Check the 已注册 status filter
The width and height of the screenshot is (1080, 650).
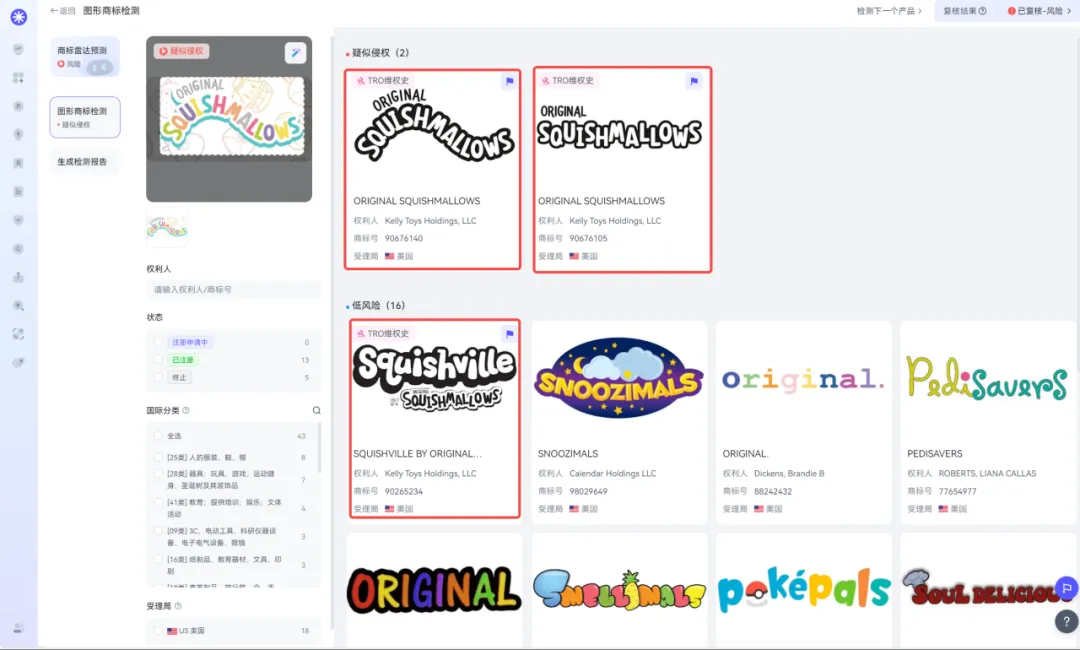(158, 359)
